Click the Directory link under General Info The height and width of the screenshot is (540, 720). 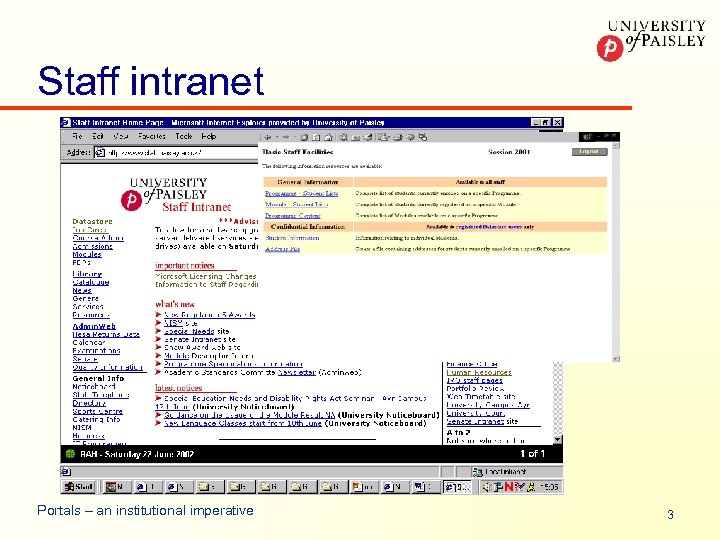tap(89, 403)
